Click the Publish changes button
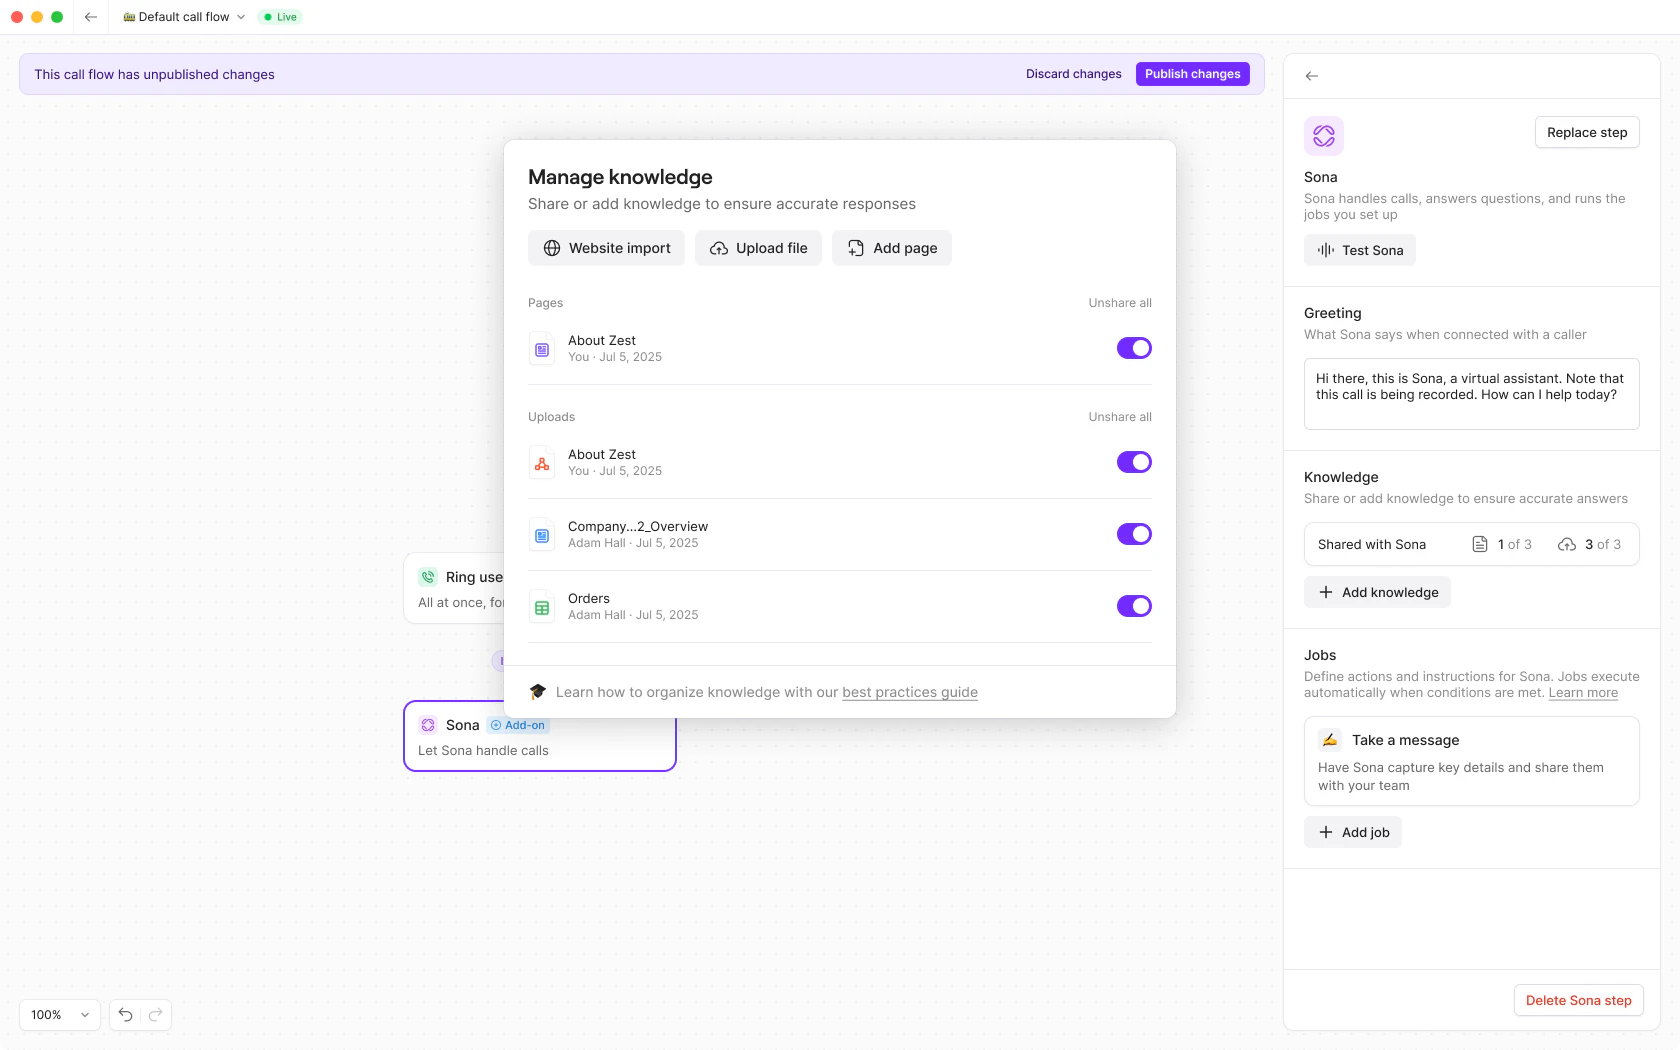The image size is (1680, 1050). coord(1192,73)
